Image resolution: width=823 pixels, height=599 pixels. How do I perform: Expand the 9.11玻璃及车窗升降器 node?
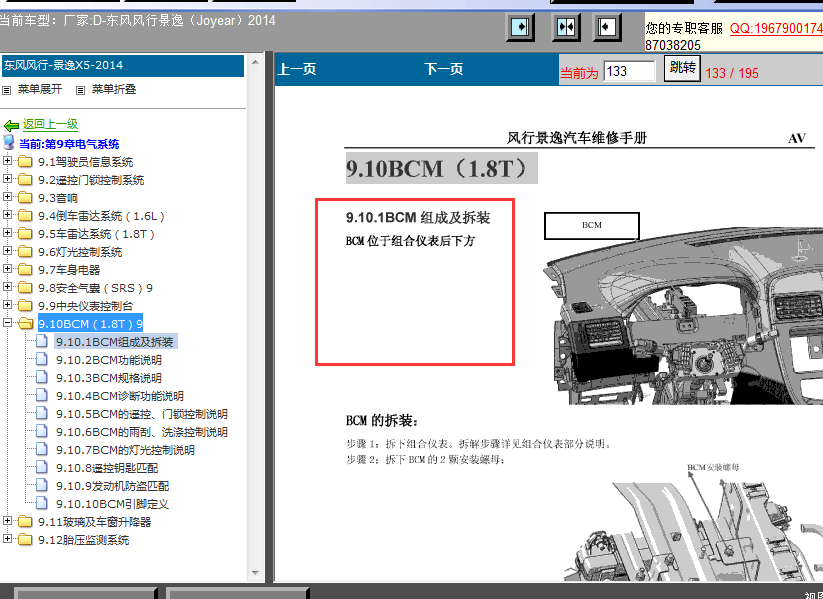pyautogui.click(x=7, y=521)
